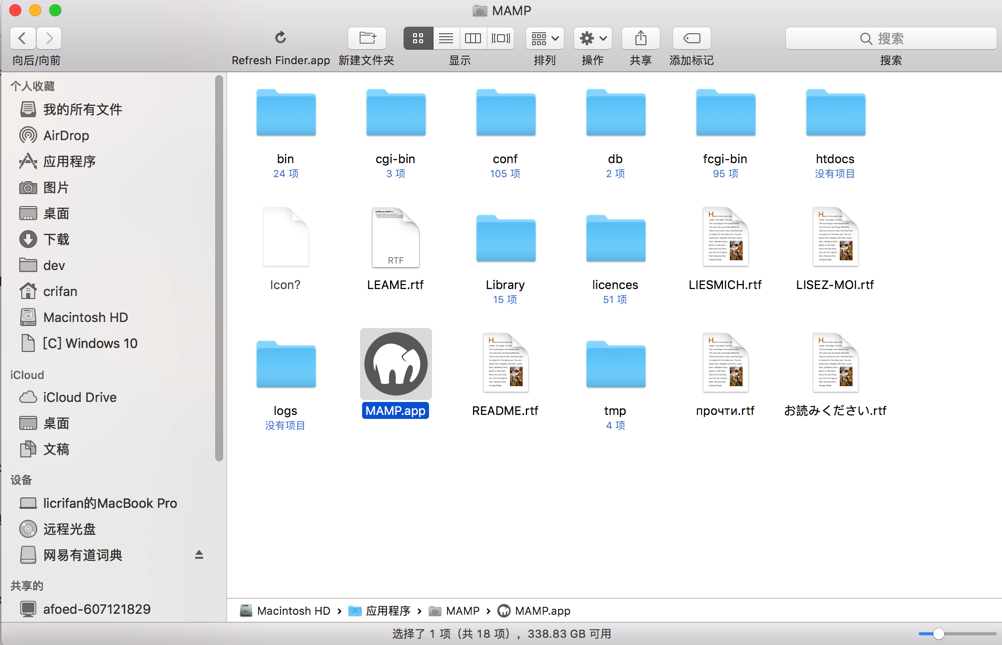Click the '95 项' count under fcgi-bin
1002x645 pixels.
pos(725,174)
